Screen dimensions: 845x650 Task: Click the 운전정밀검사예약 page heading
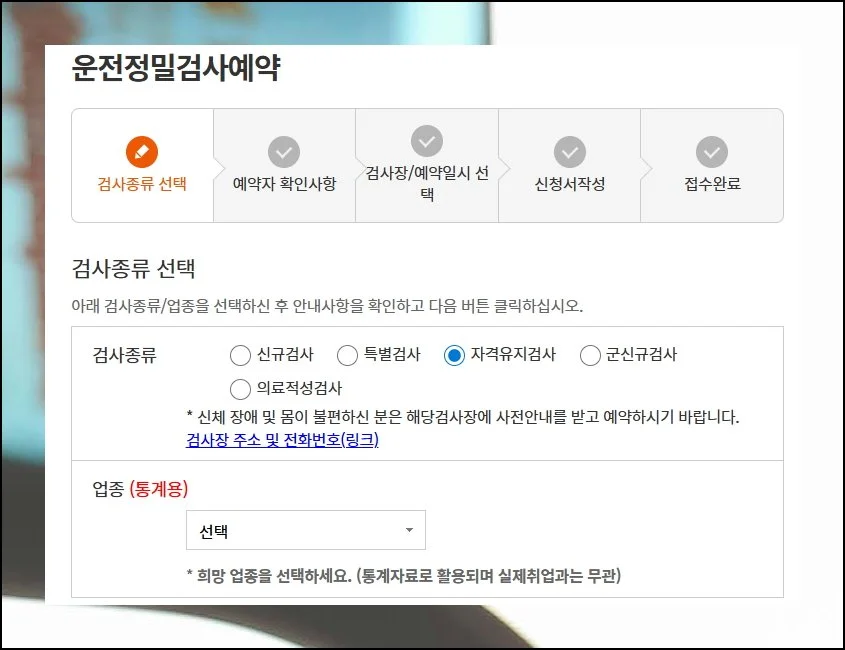[x=176, y=69]
